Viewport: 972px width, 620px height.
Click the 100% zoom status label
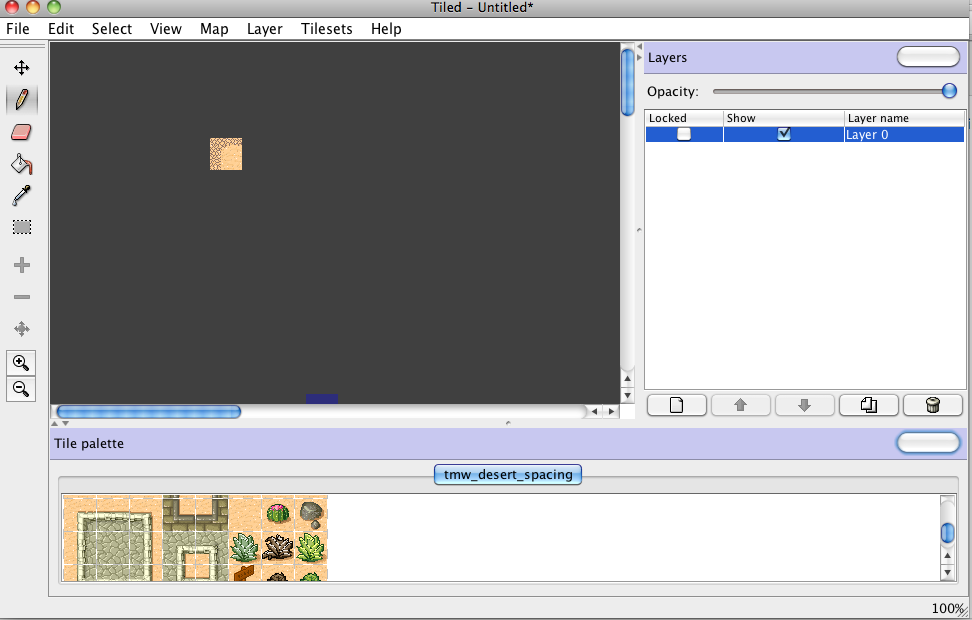pyautogui.click(x=948, y=609)
